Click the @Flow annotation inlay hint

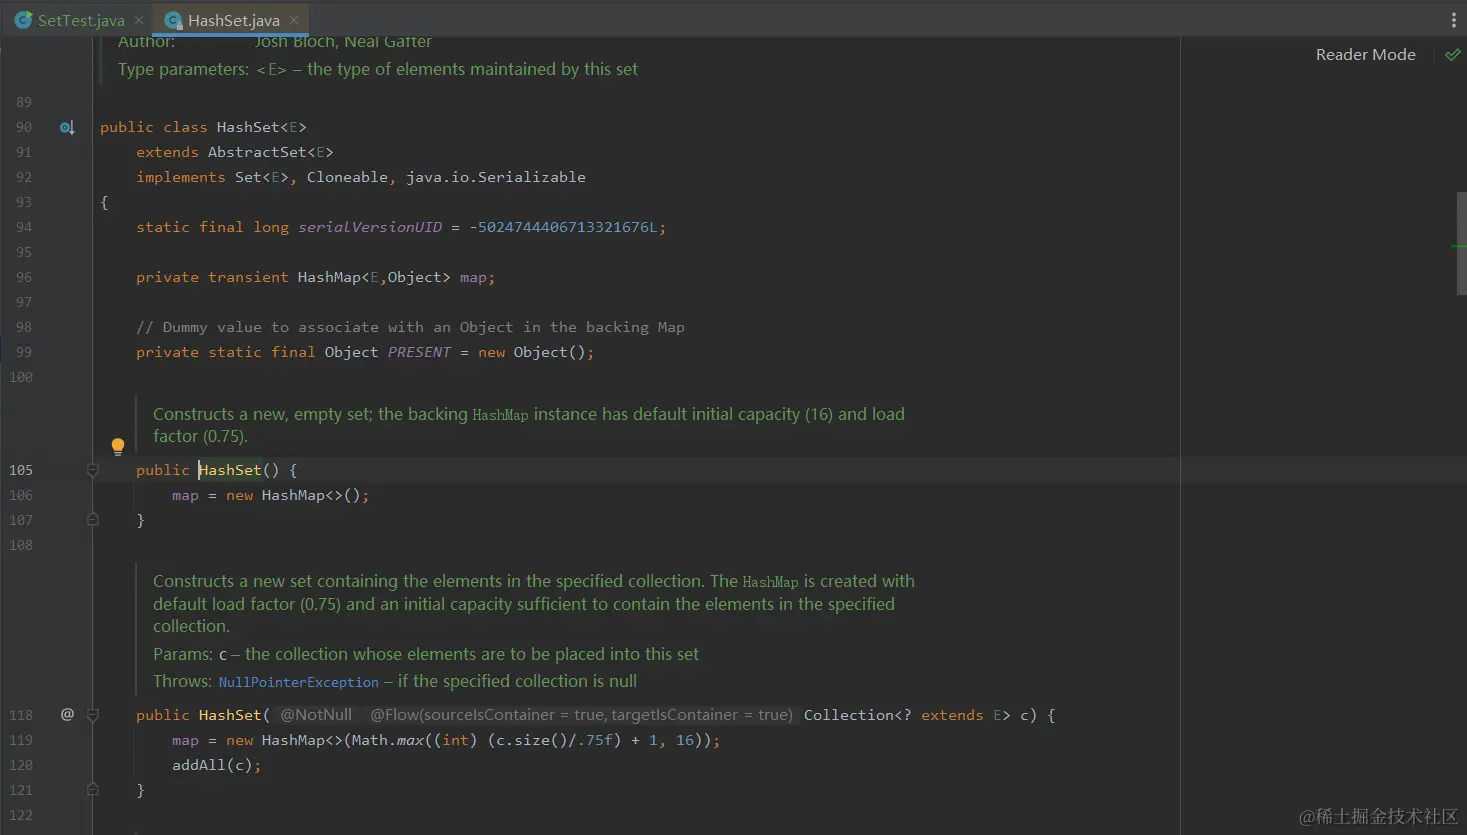(581, 715)
